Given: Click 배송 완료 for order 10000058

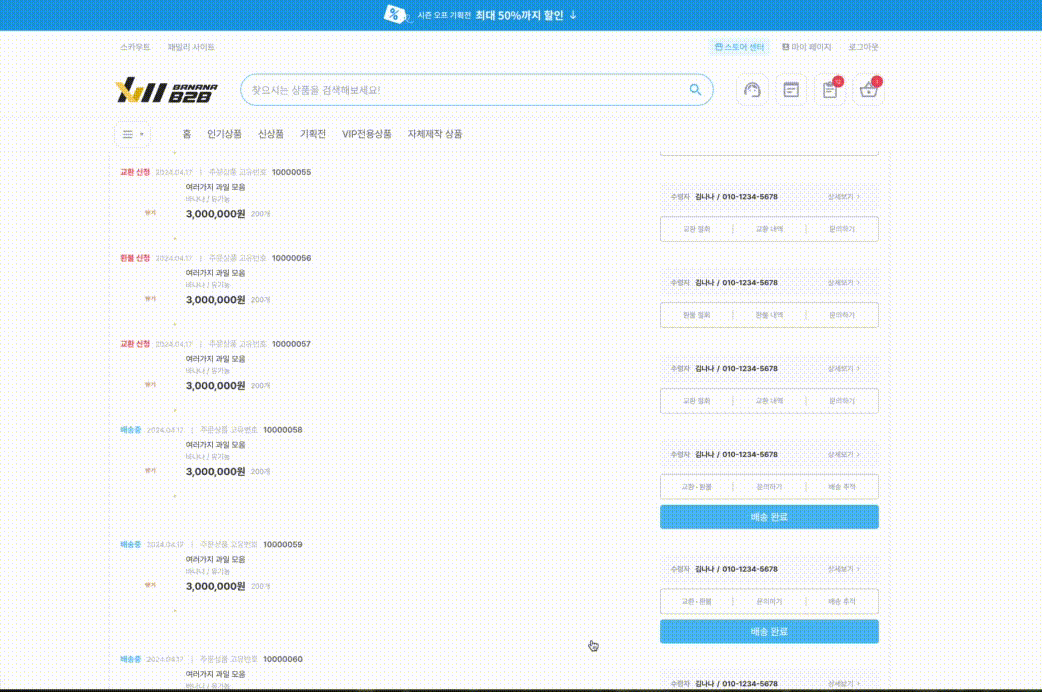Looking at the screenshot, I should [x=769, y=517].
